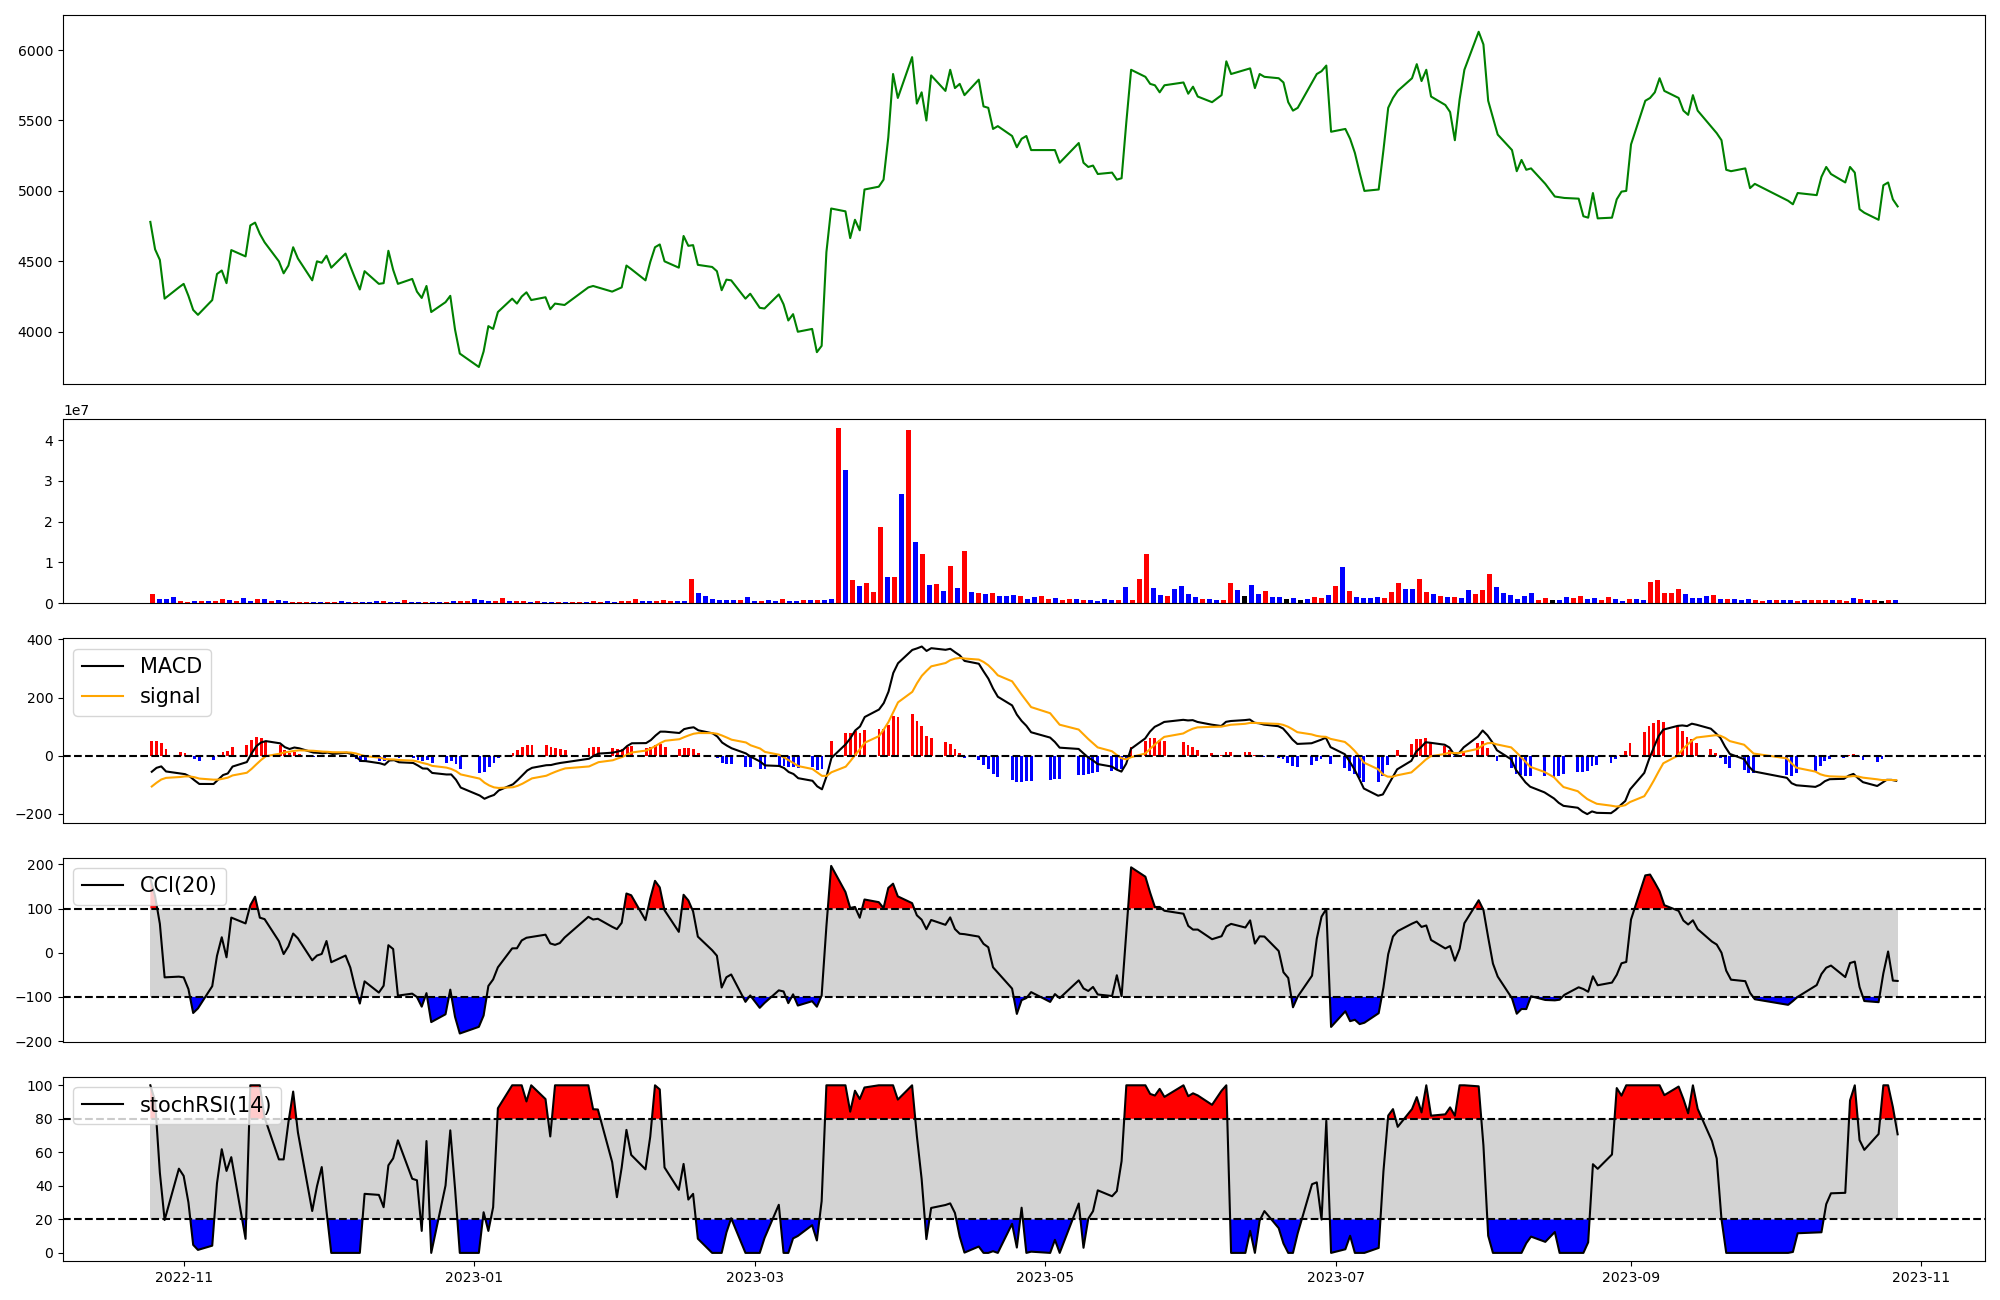Click the 1e7 volume axis multiplier
Screen dimensions: 2000x1300
click(x=76, y=410)
